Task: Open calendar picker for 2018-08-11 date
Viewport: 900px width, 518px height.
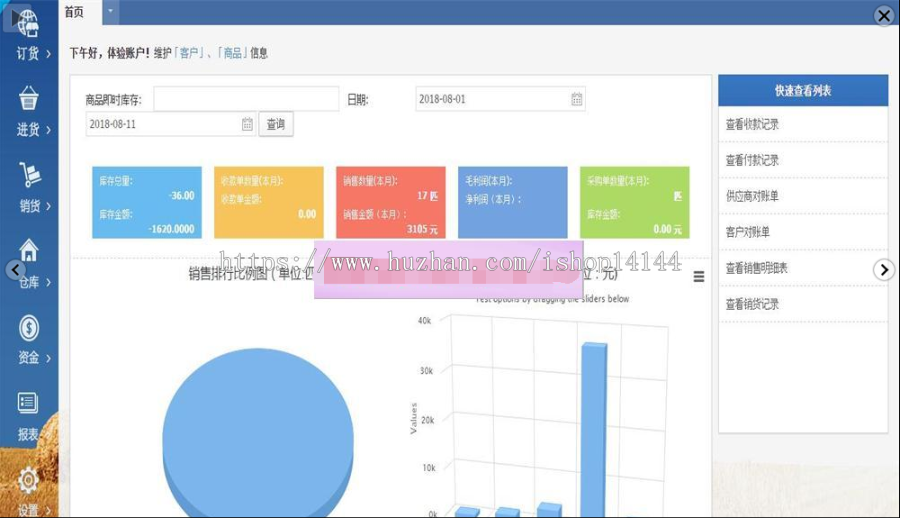Action: [x=247, y=124]
